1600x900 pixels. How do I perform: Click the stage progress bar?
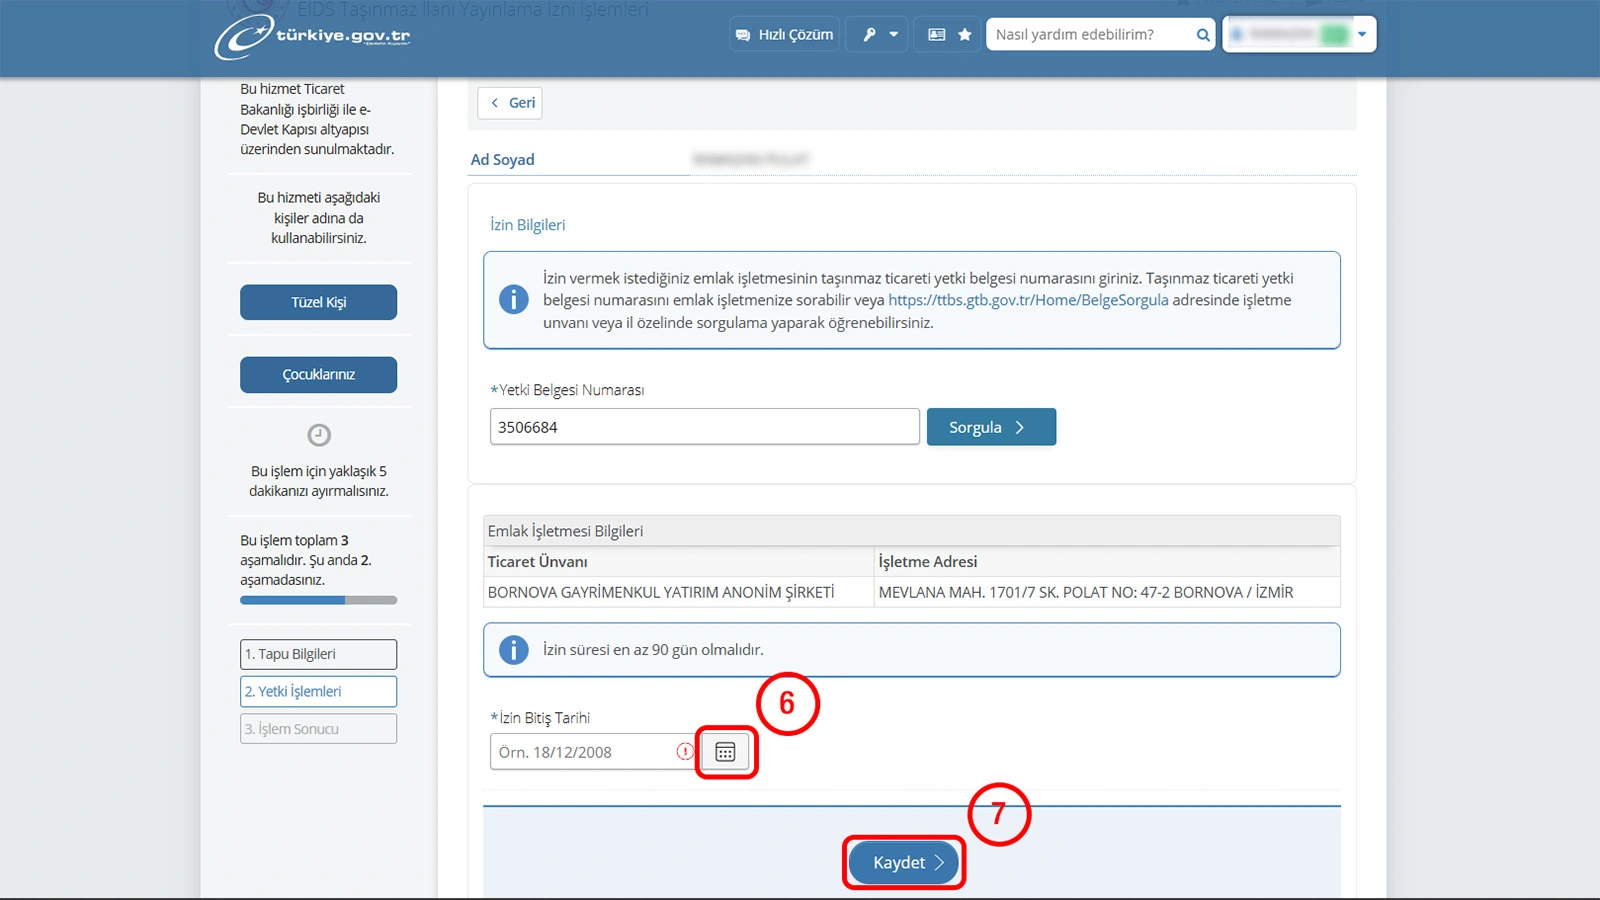pos(318,600)
